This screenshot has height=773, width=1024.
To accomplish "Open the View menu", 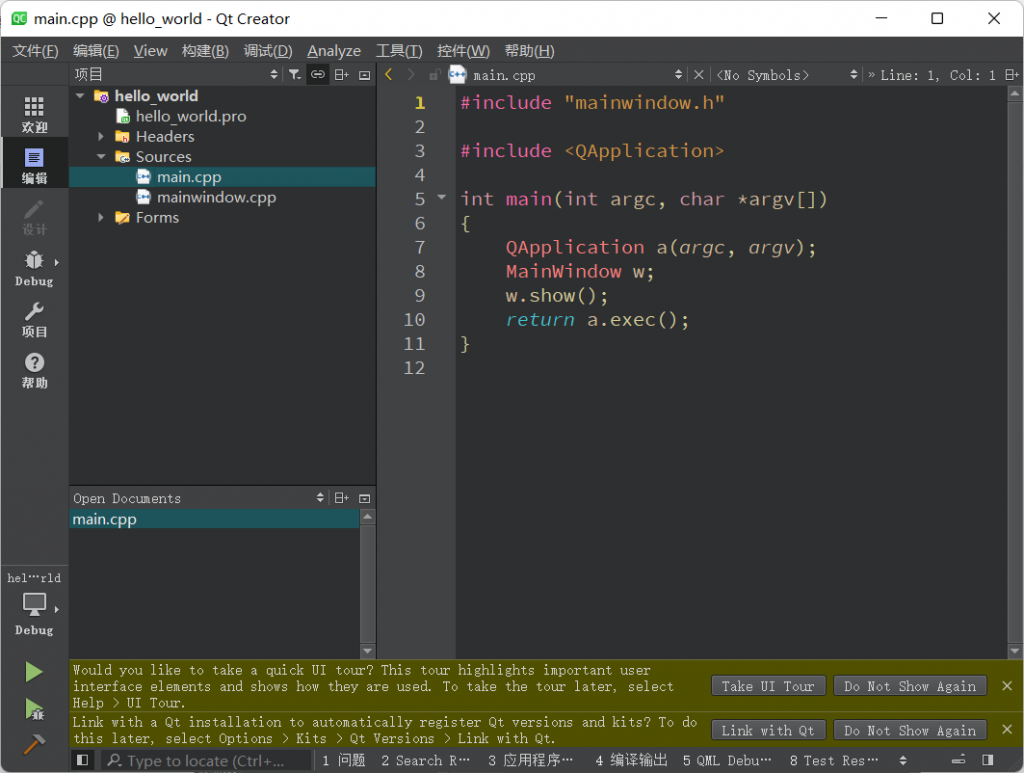I will pyautogui.click(x=151, y=51).
